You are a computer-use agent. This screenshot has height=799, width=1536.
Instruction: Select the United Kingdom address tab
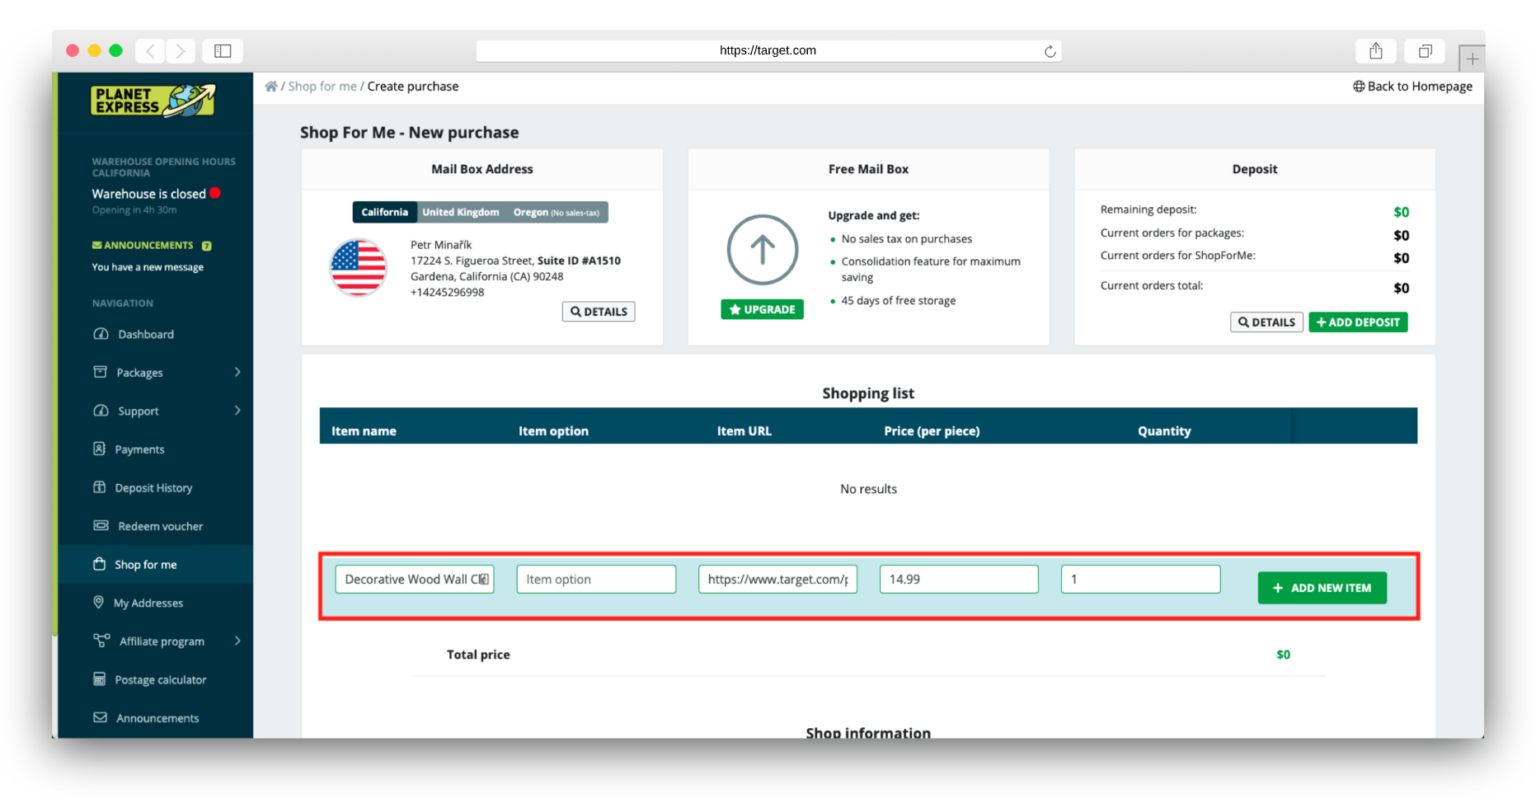[x=460, y=212]
